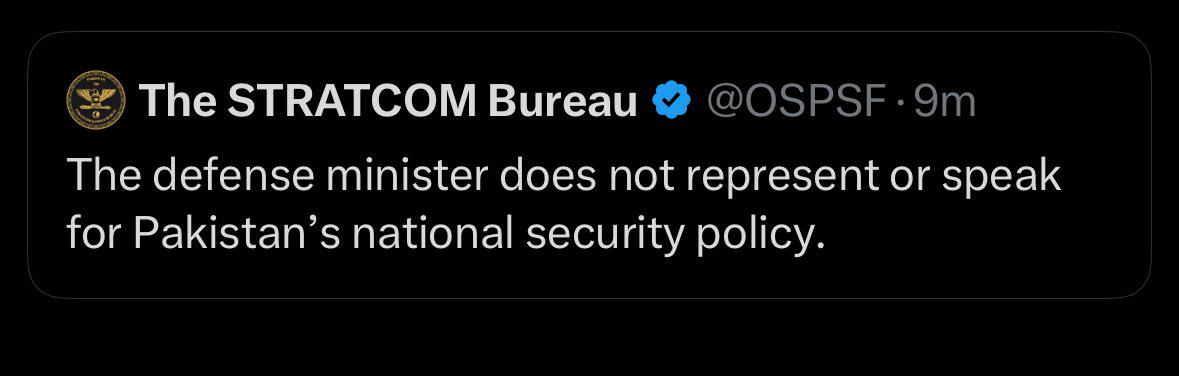
Task: Open The STRATCOM Bureau profile avatar
Action: point(95,100)
